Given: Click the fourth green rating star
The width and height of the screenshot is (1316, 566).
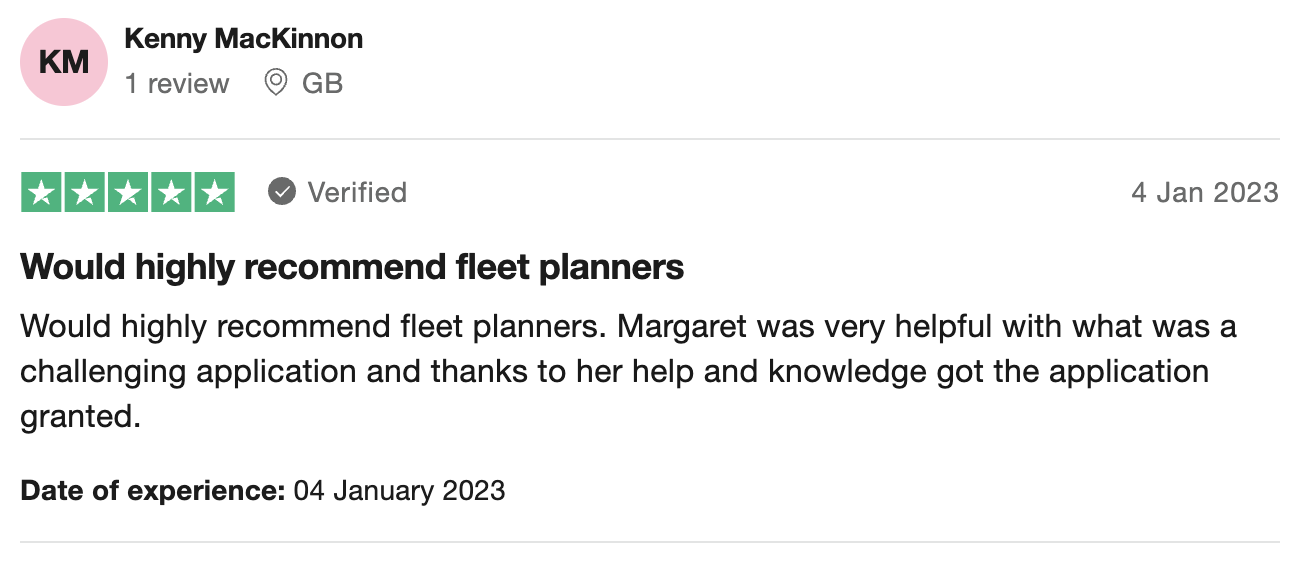Looking at the screenshot, I should tap(171, 193).
